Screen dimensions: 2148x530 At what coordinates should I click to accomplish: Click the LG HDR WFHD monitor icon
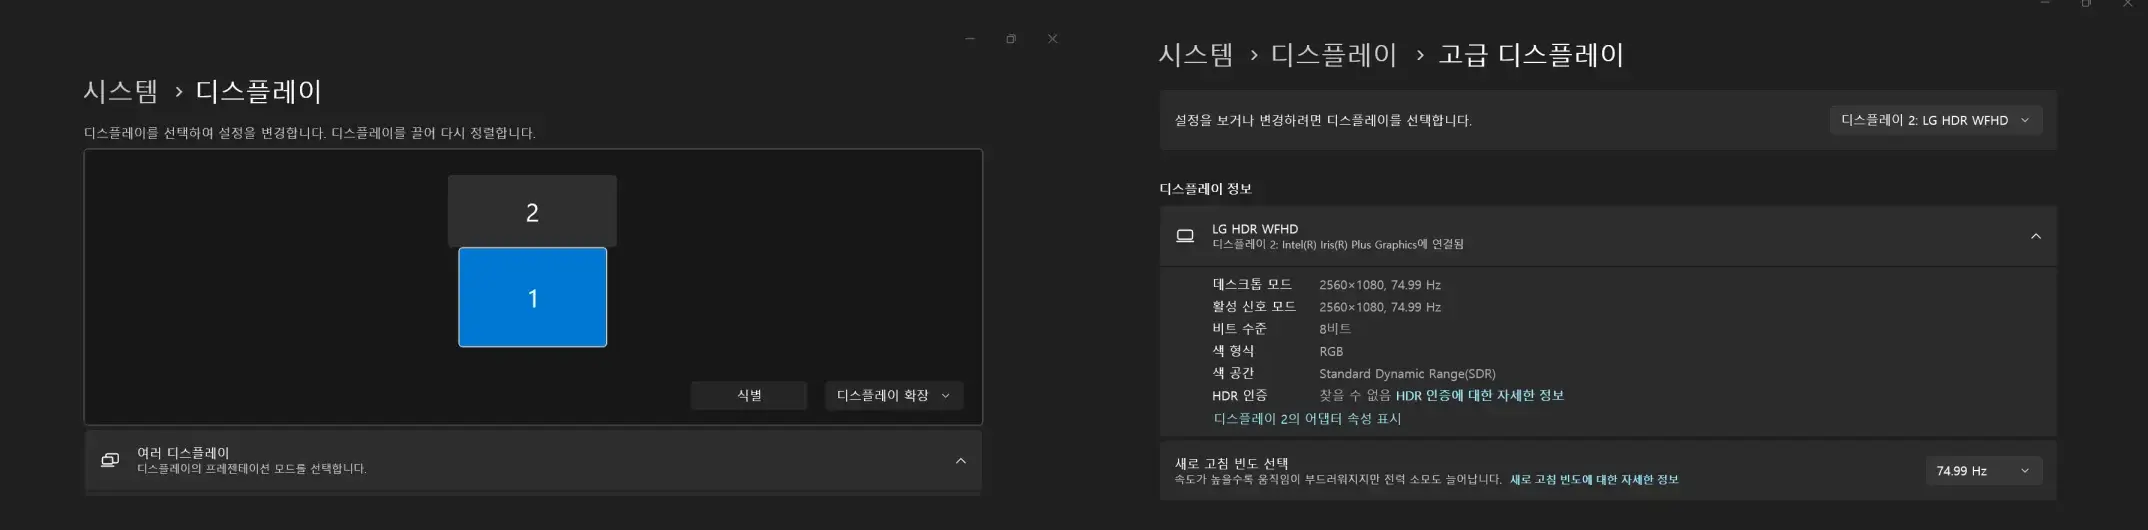1185,236
